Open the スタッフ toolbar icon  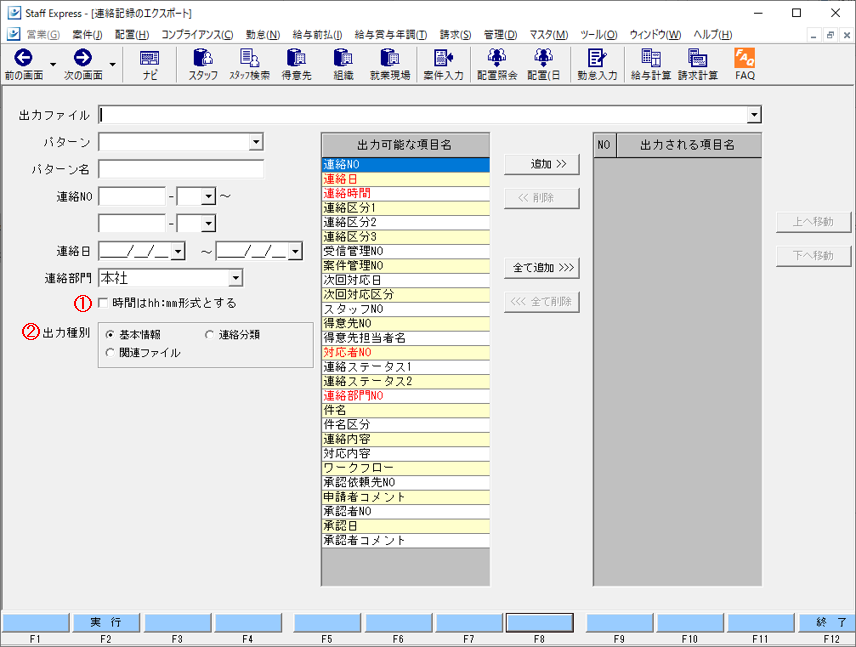(203, 64)
